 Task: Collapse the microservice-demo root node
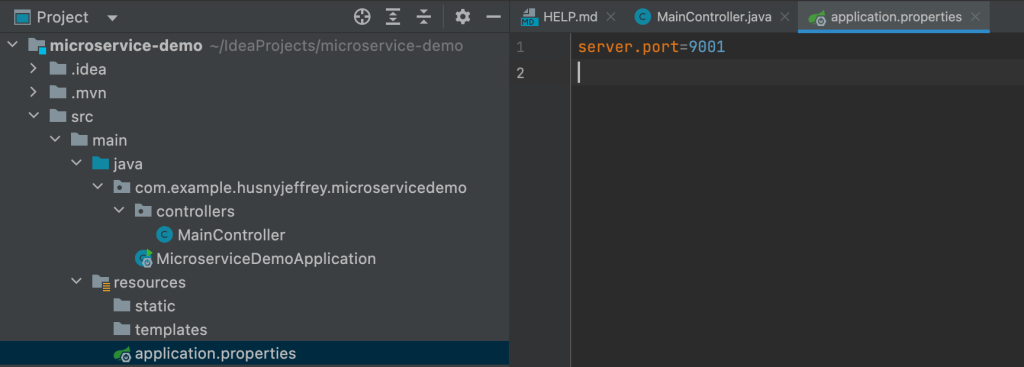tap(12, 46)
